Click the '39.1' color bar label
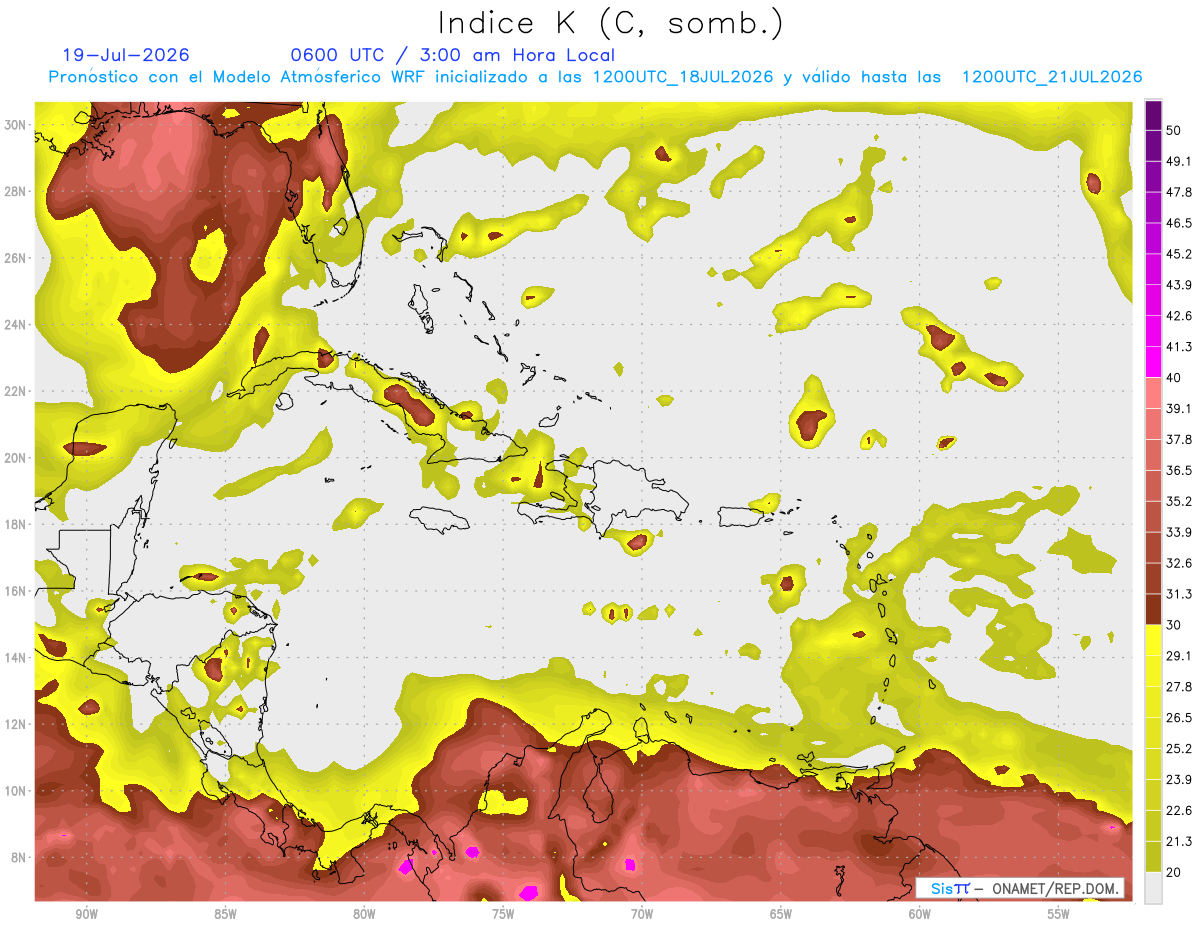This screenshot has width=1200, height=927. coord(1178,409)
